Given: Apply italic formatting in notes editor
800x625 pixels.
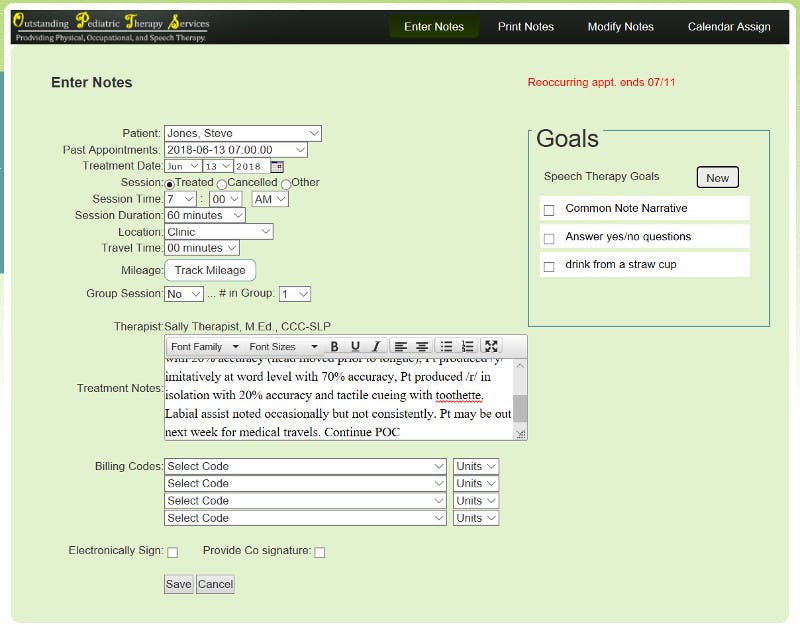Looking at the screenshot, I should tap(376, 346).
